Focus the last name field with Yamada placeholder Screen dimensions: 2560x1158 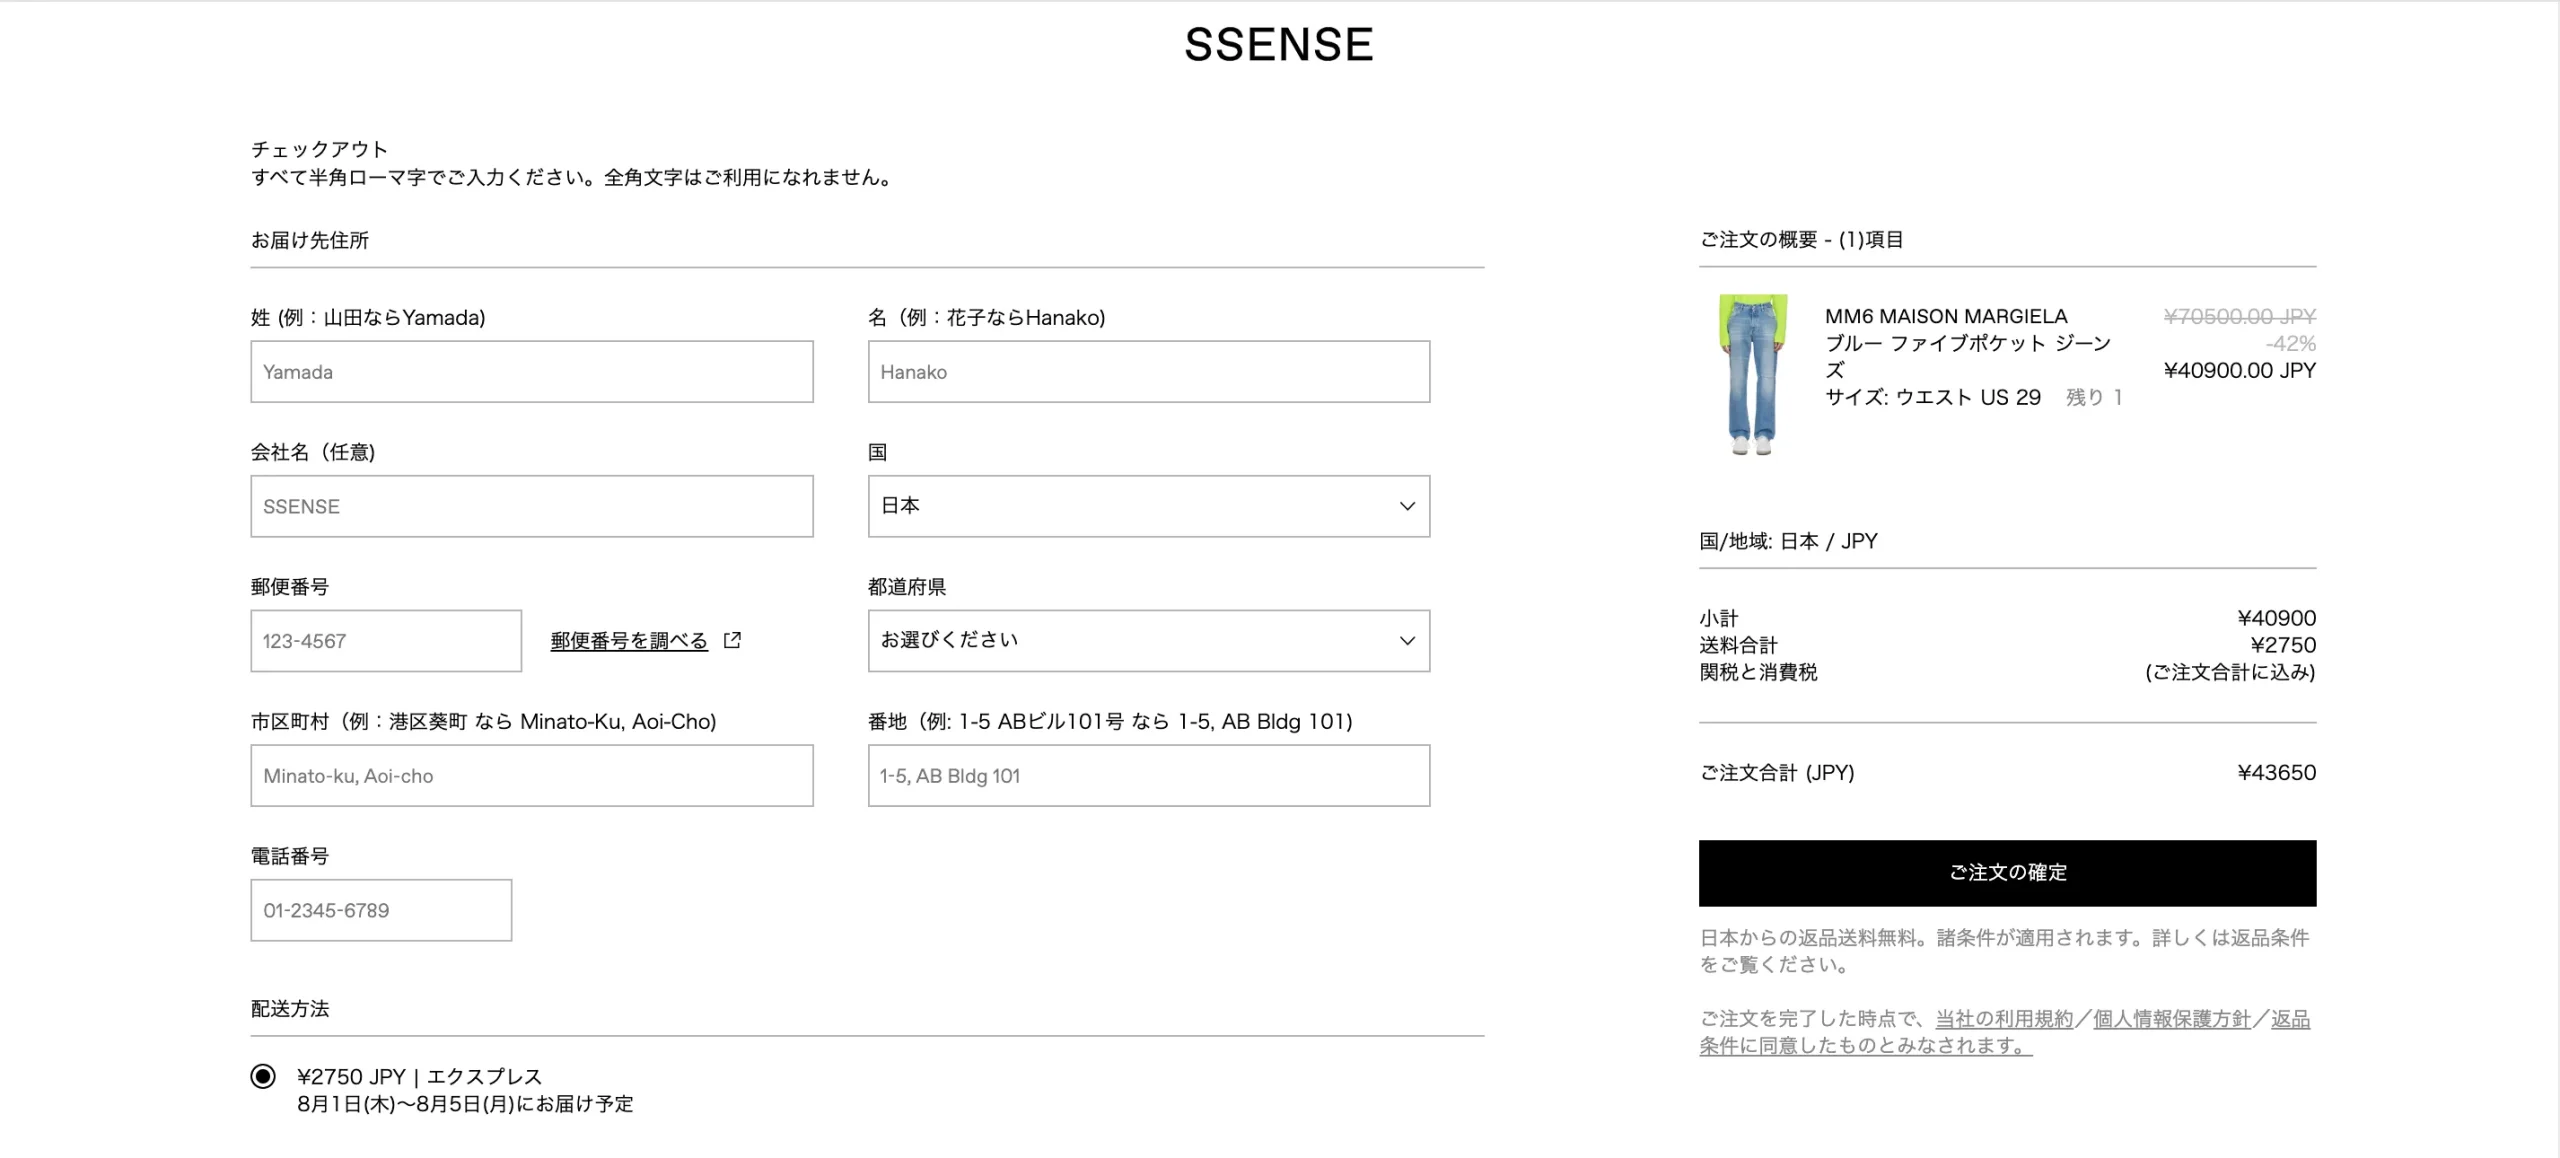[x=532, y=372]
